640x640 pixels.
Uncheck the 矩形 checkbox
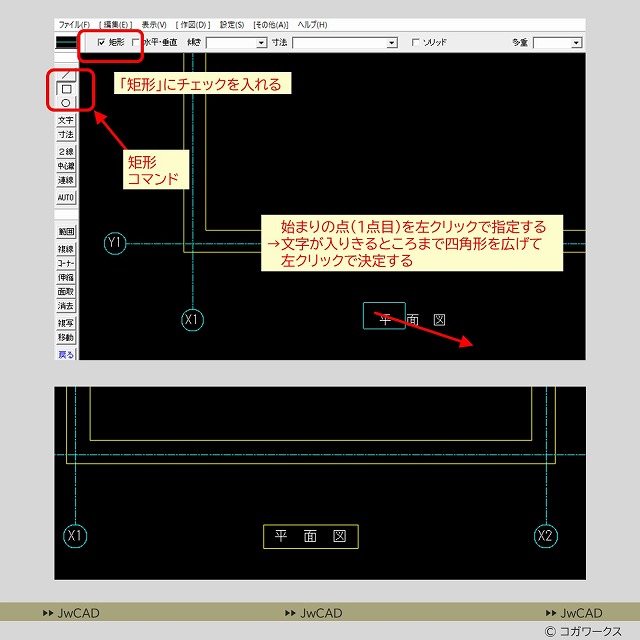(101, 43)
